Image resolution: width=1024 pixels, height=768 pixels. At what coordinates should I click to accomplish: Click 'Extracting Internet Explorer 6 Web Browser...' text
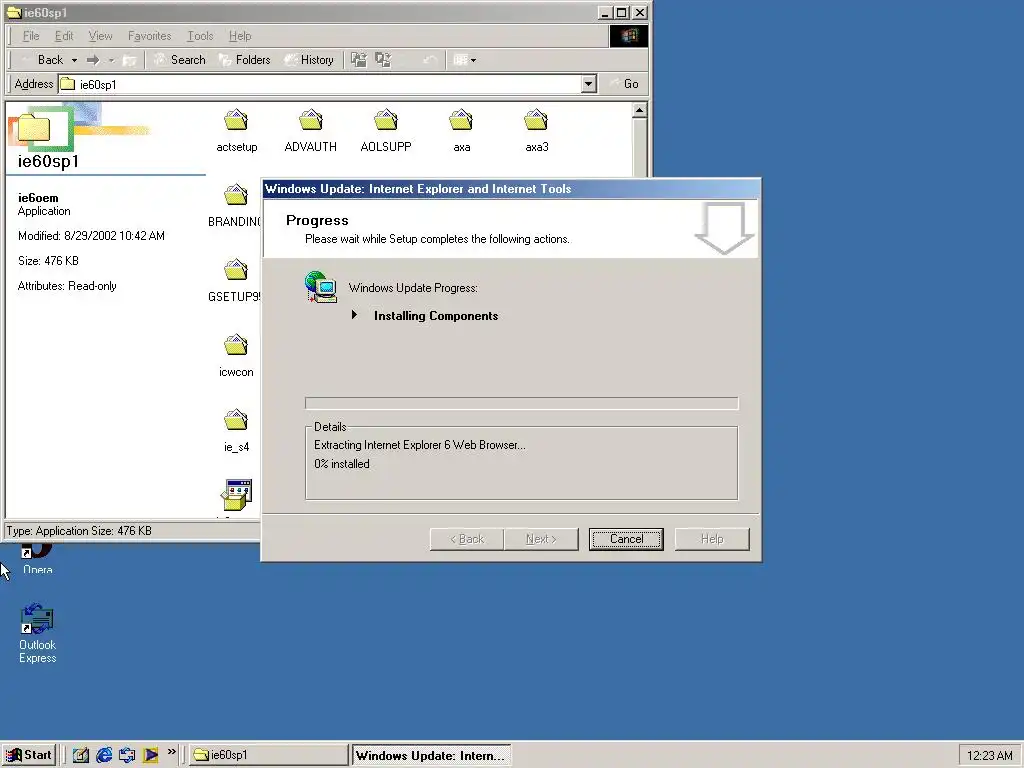[x=419, y=445]
